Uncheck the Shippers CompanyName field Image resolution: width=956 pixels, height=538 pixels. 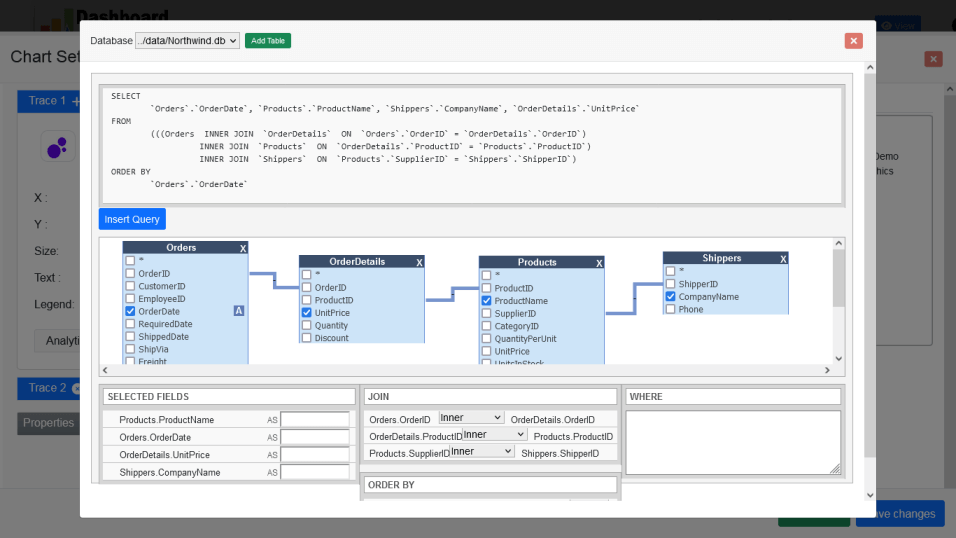(671, 296)
